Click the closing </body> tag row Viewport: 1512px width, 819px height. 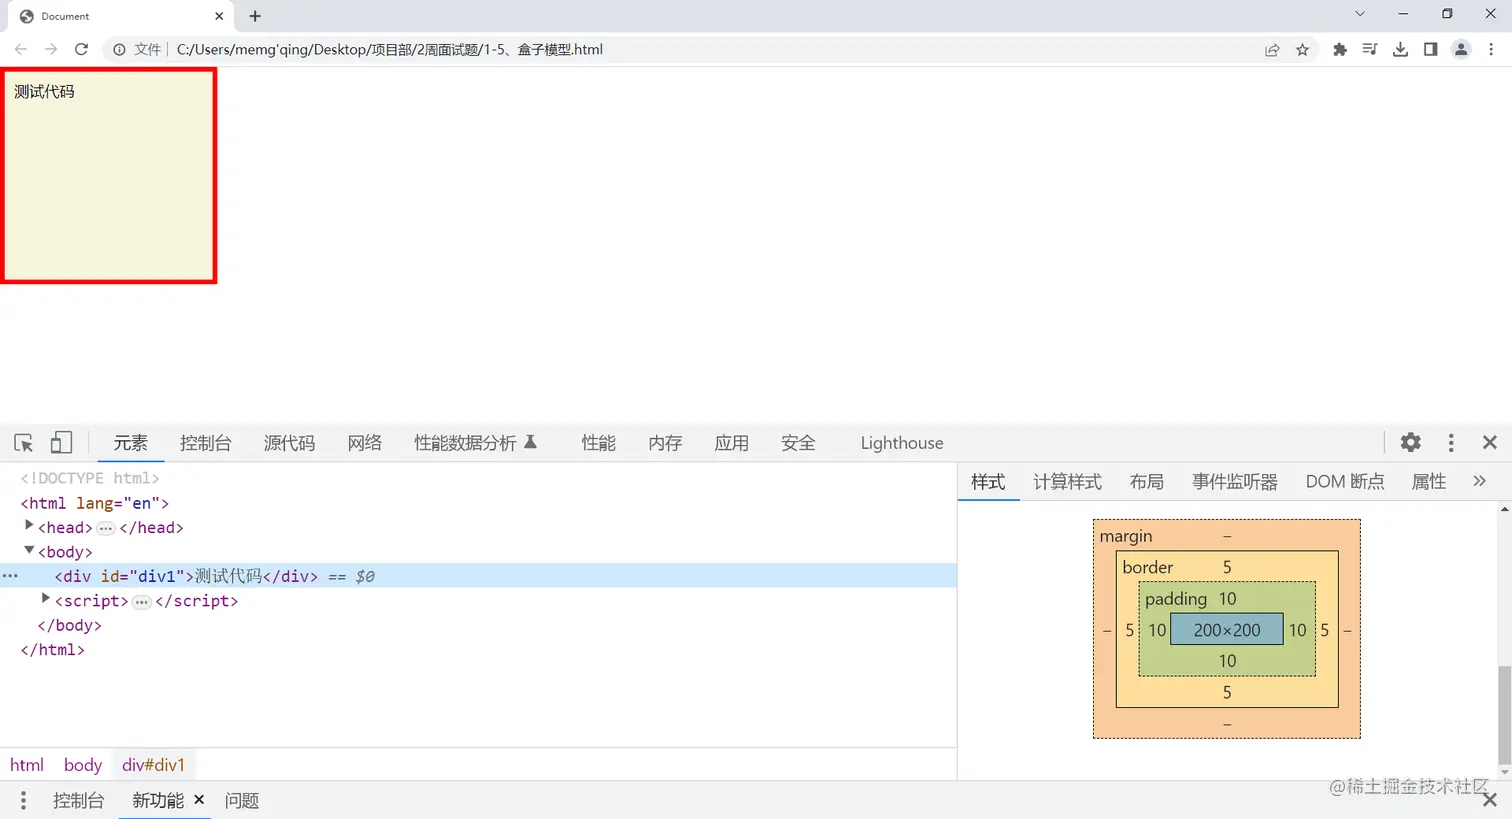(x=478, y=625)
